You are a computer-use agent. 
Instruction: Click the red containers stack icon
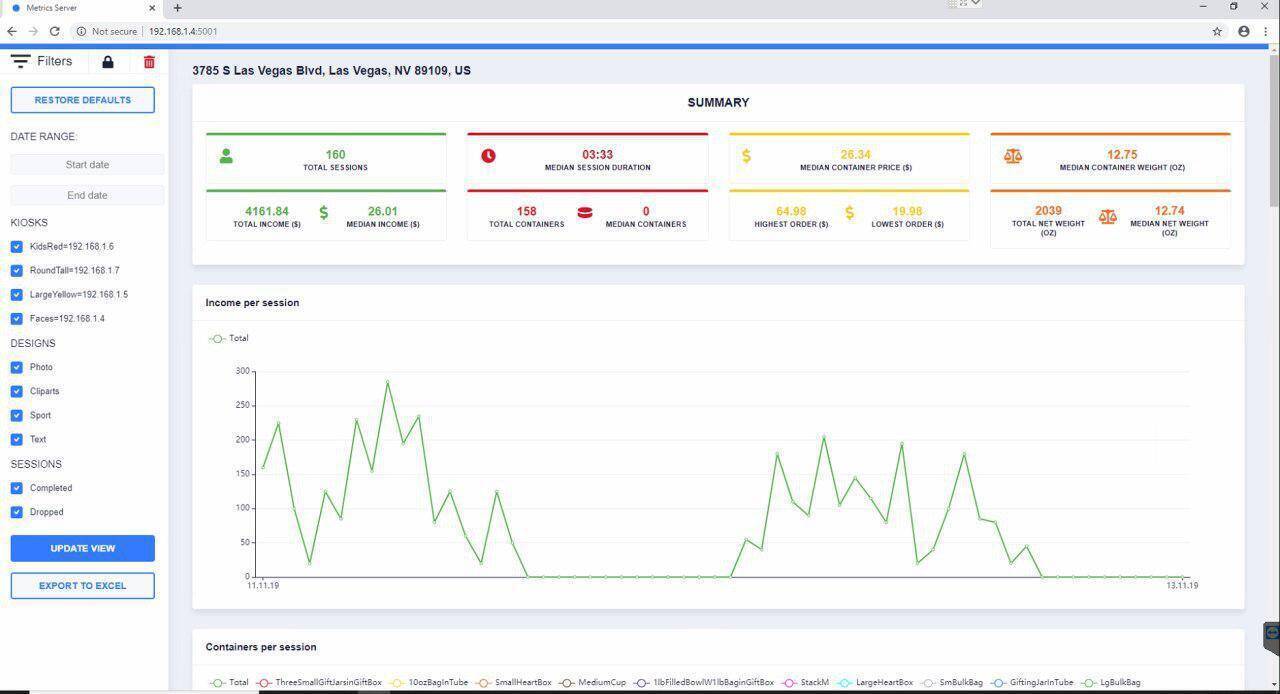[x=585, y=213]
